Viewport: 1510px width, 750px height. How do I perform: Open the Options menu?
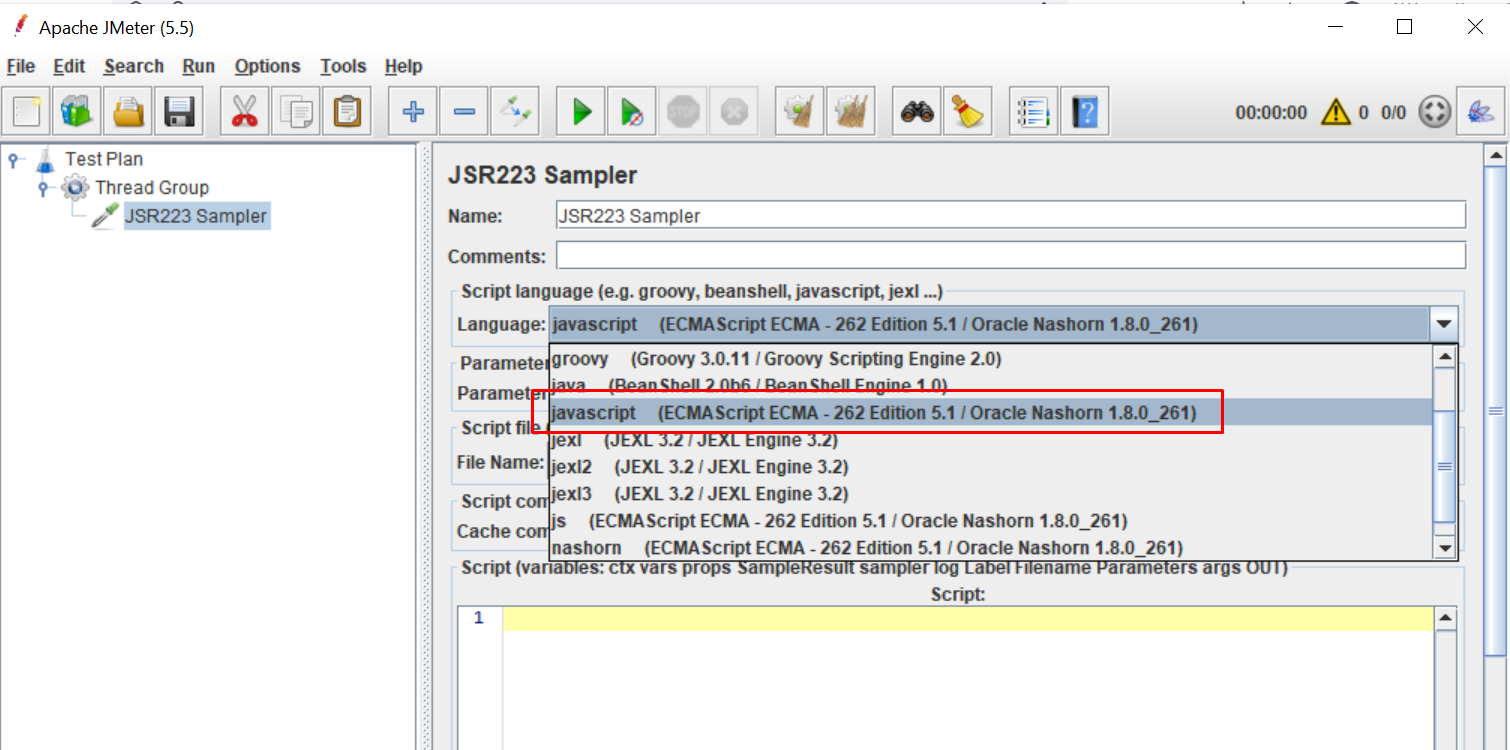click(x=267, y=66)
